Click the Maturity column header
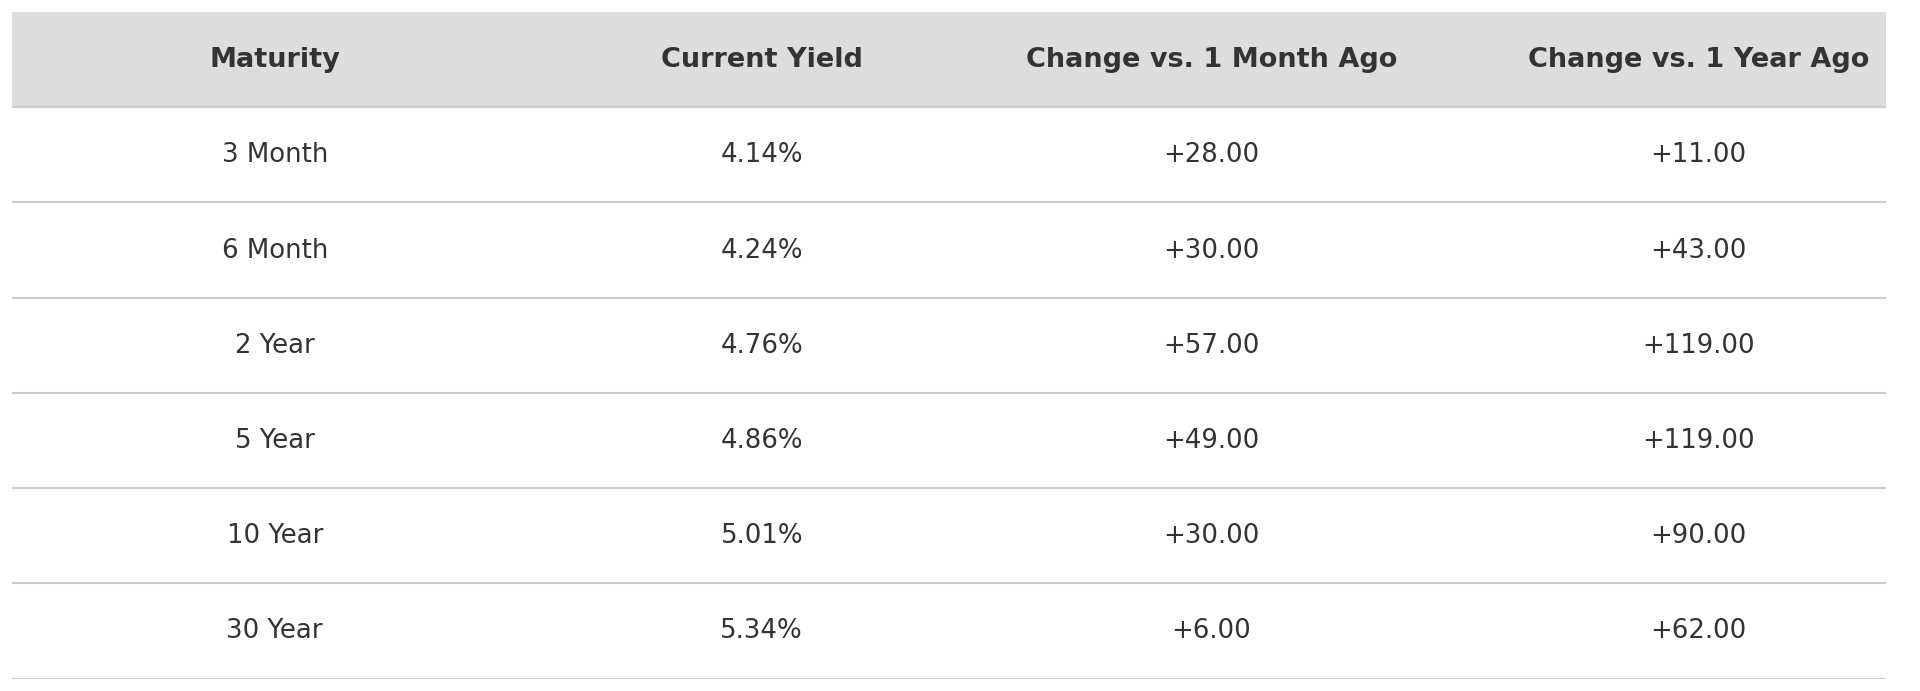The height and width of the screenshot is (691, 1920). pyautogui.click(x=275, y=60)
